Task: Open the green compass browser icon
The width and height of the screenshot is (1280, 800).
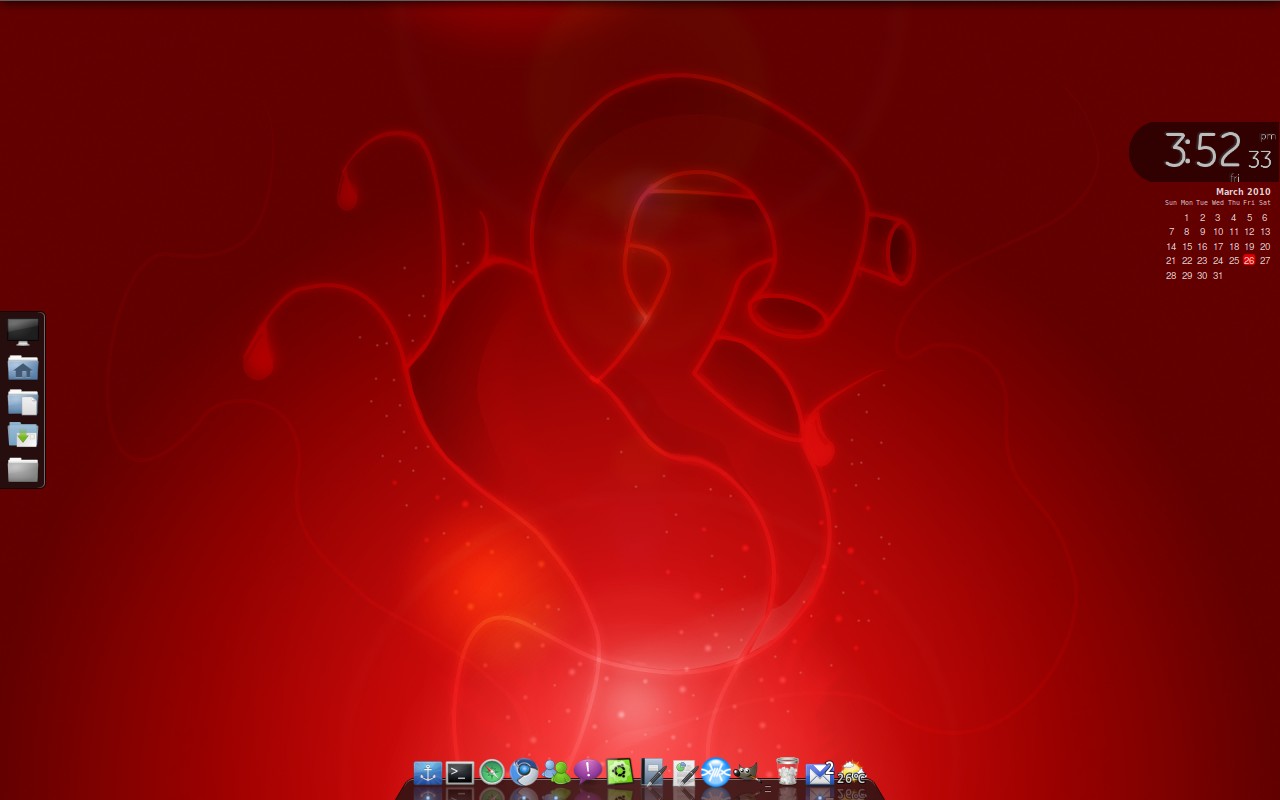Action: coord(492,772)
